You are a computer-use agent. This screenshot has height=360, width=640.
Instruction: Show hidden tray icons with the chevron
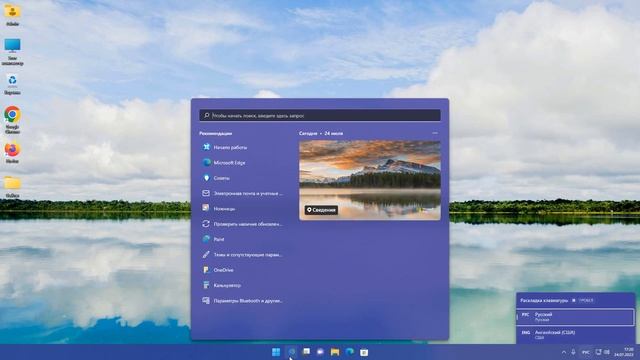[x=564, y=352]
